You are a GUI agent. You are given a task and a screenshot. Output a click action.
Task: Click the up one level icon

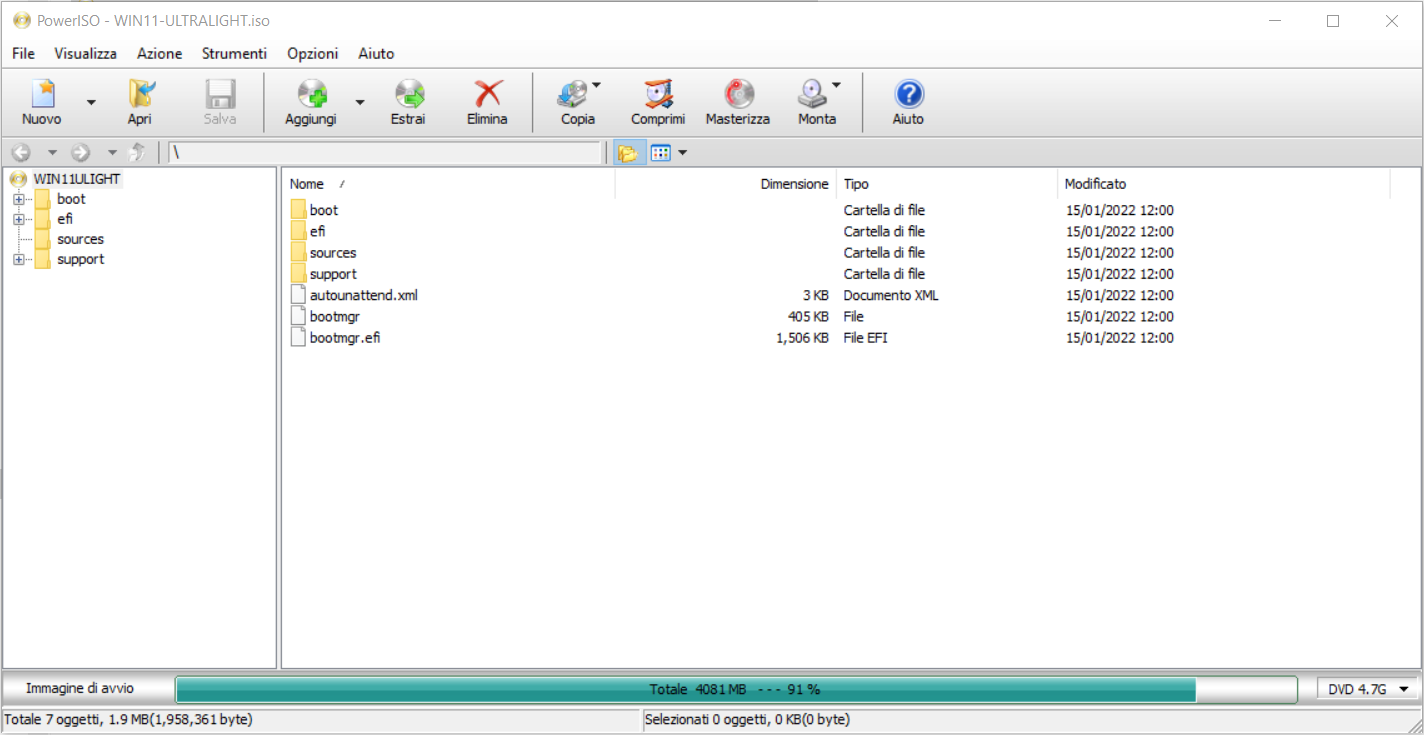138,153
